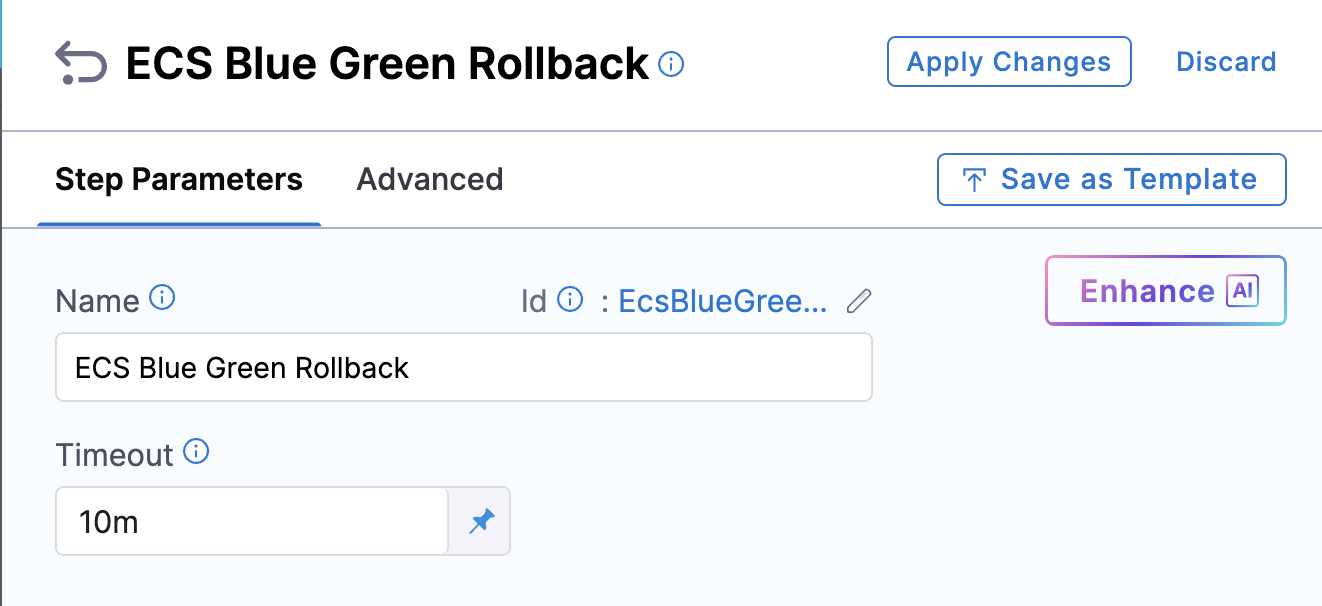Click the info icon beside Id label

point(570,299)
